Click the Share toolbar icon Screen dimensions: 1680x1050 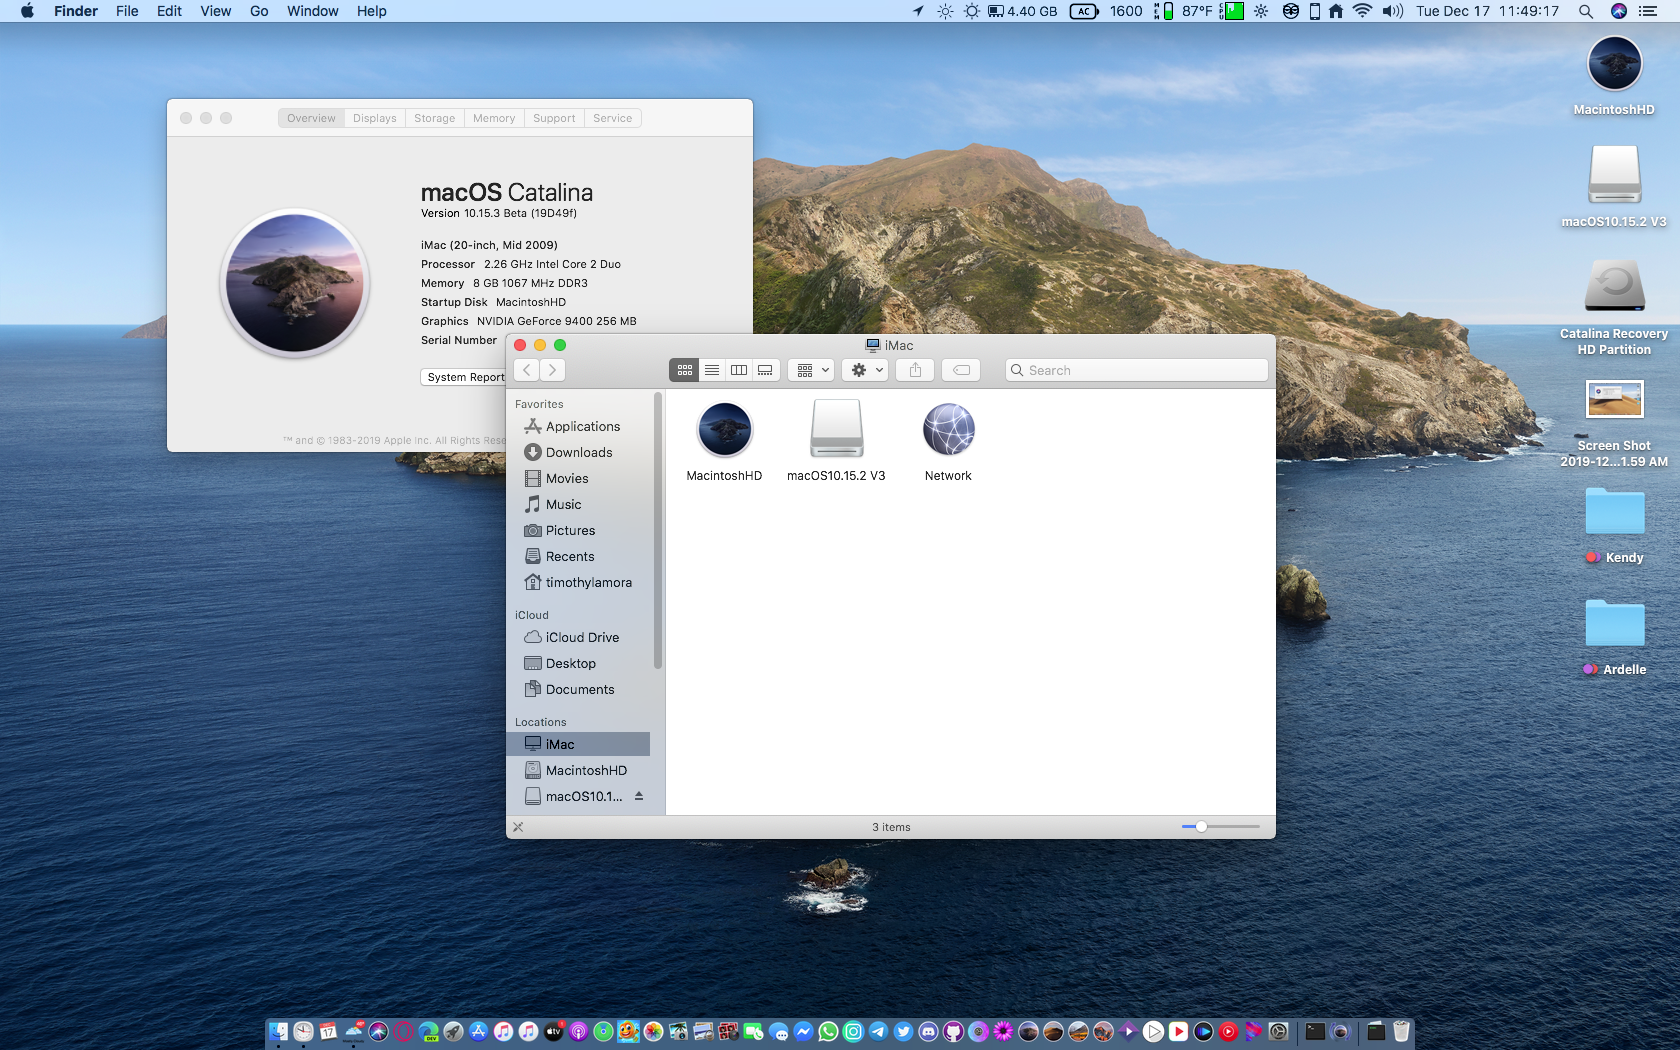pos(915,370)
